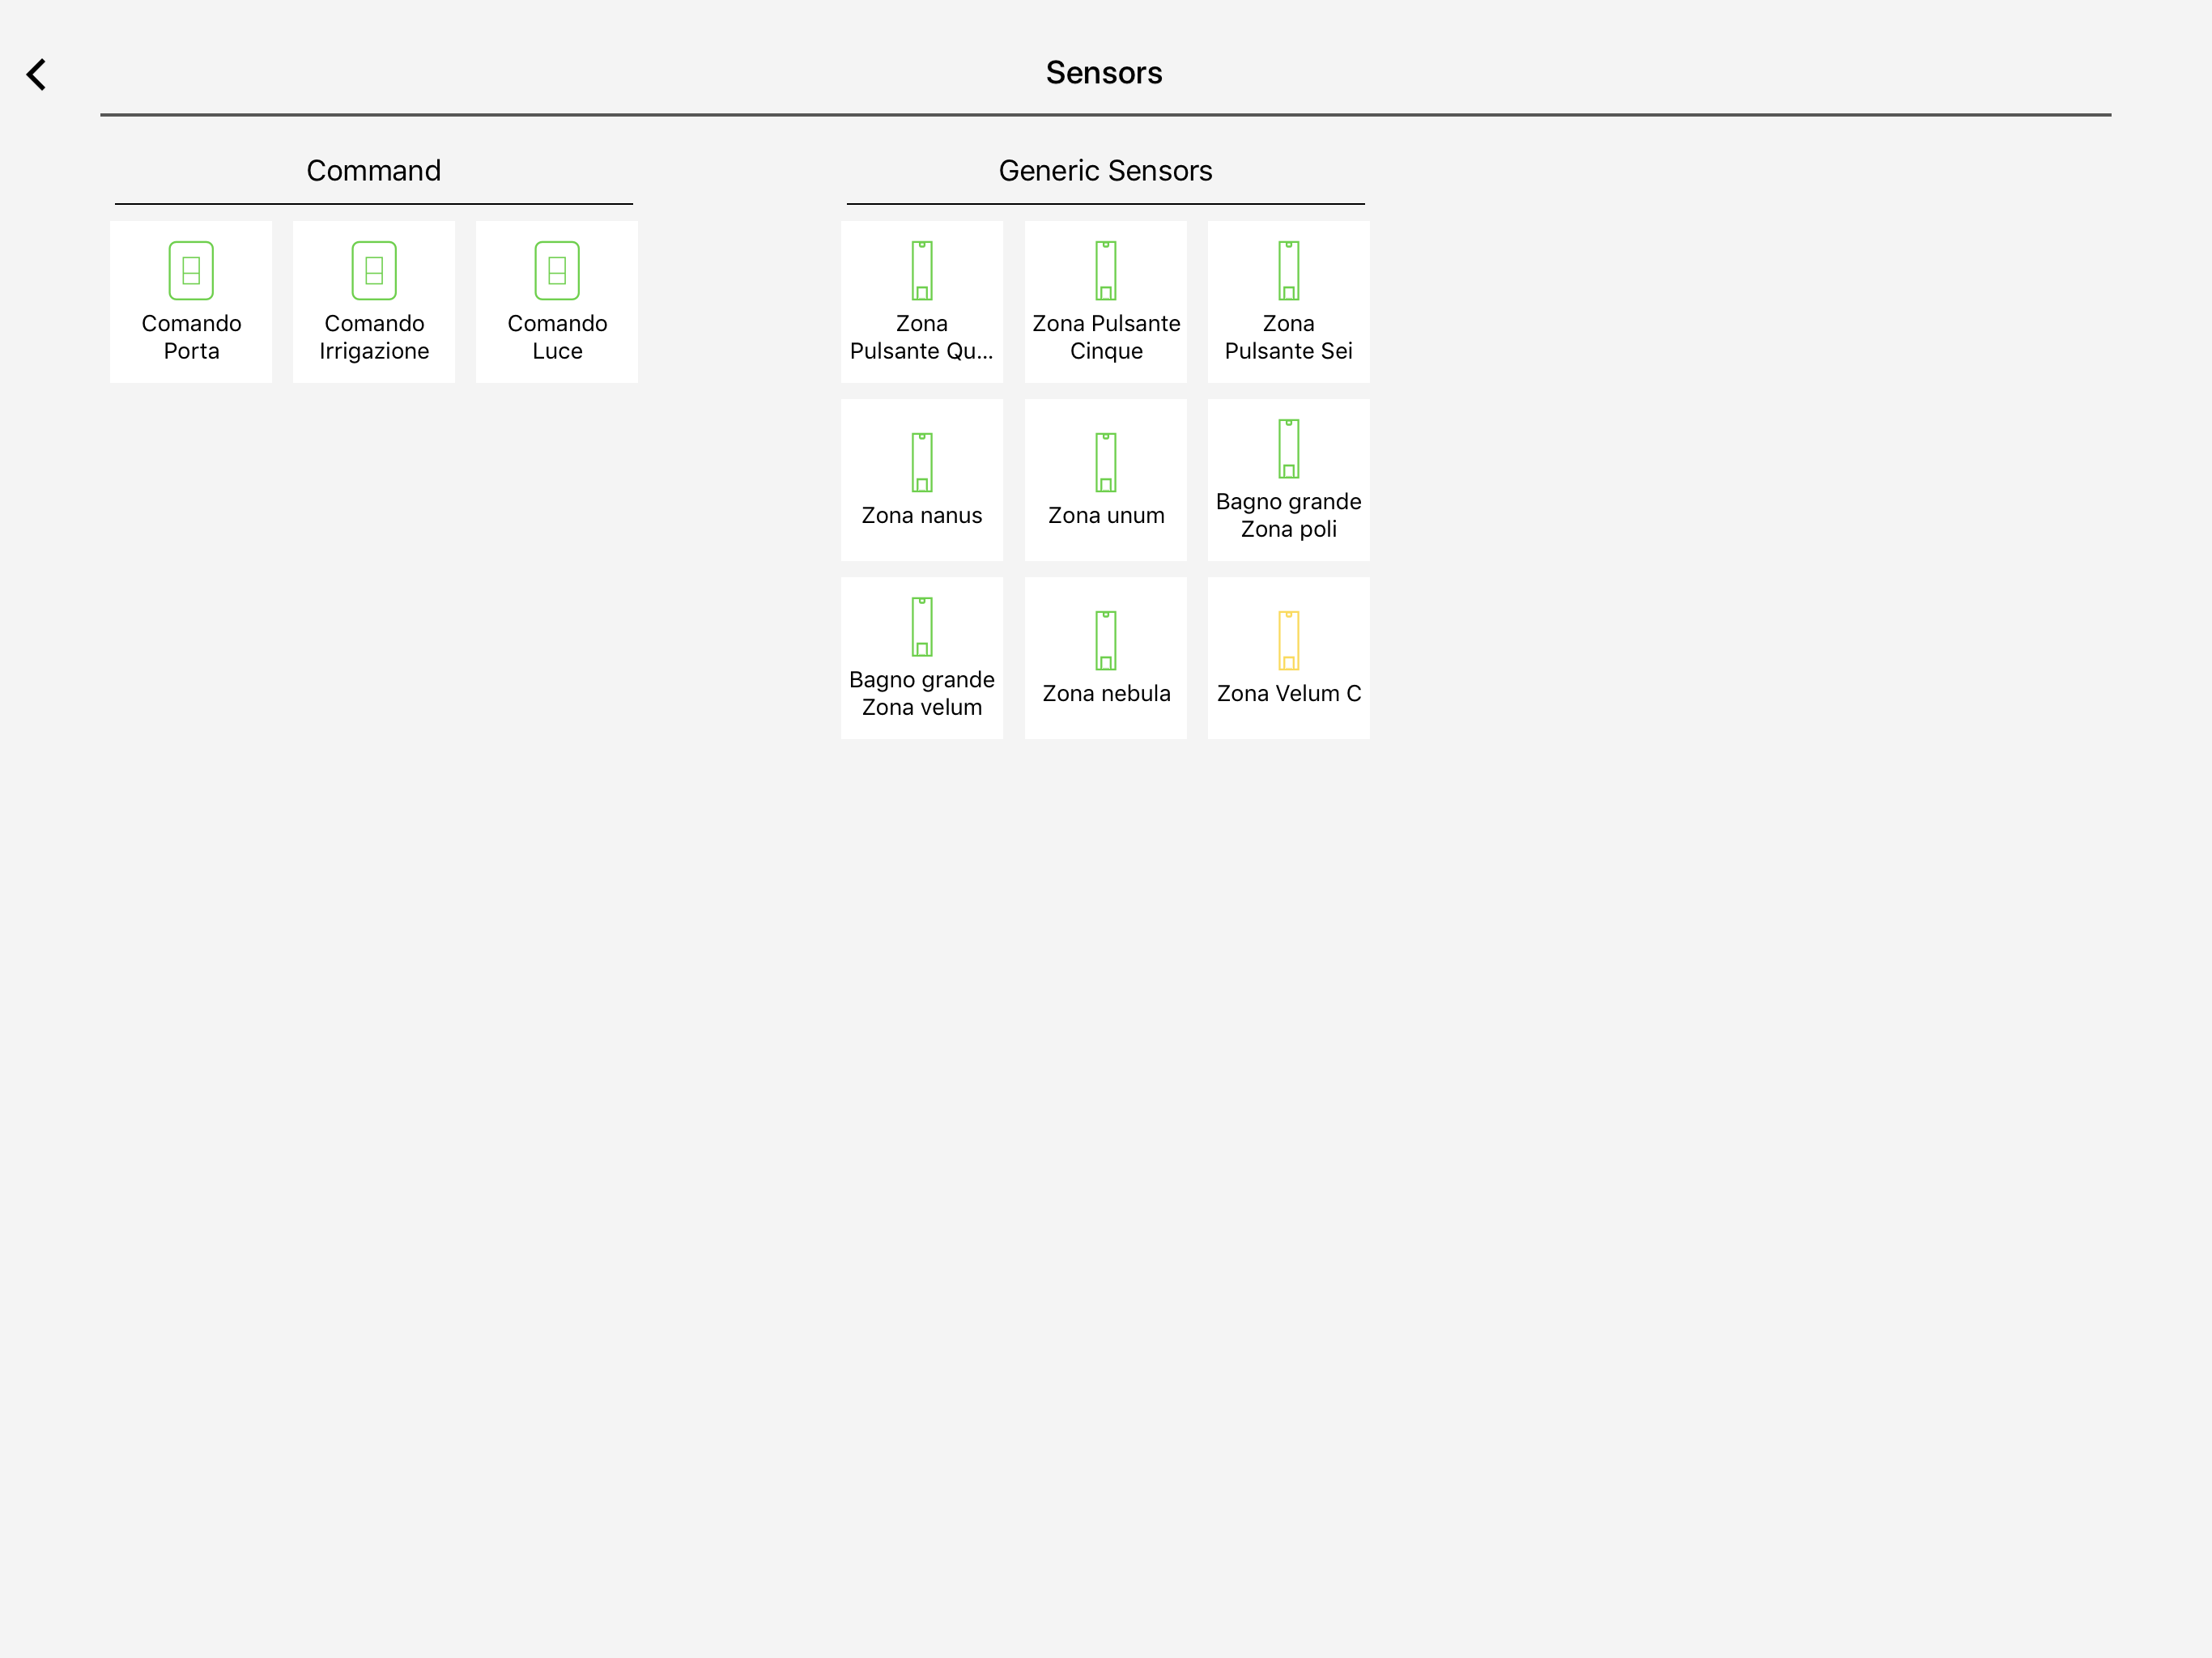Select the Zona unum sensor icon

1106,462
